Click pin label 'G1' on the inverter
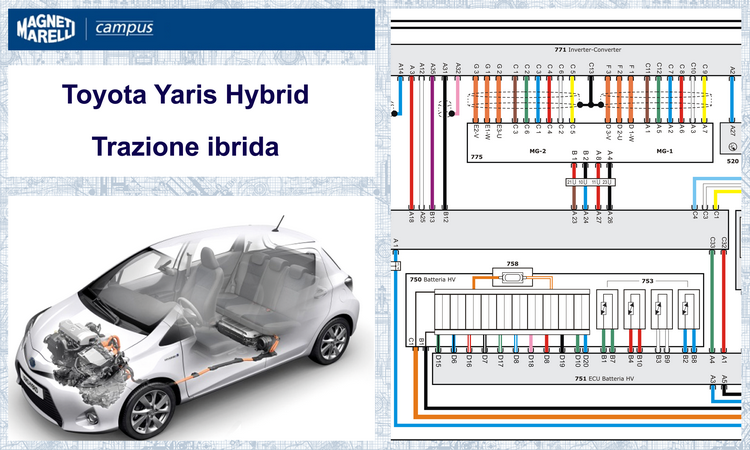This screenshot has width=750, height=450. pos(487,69)
